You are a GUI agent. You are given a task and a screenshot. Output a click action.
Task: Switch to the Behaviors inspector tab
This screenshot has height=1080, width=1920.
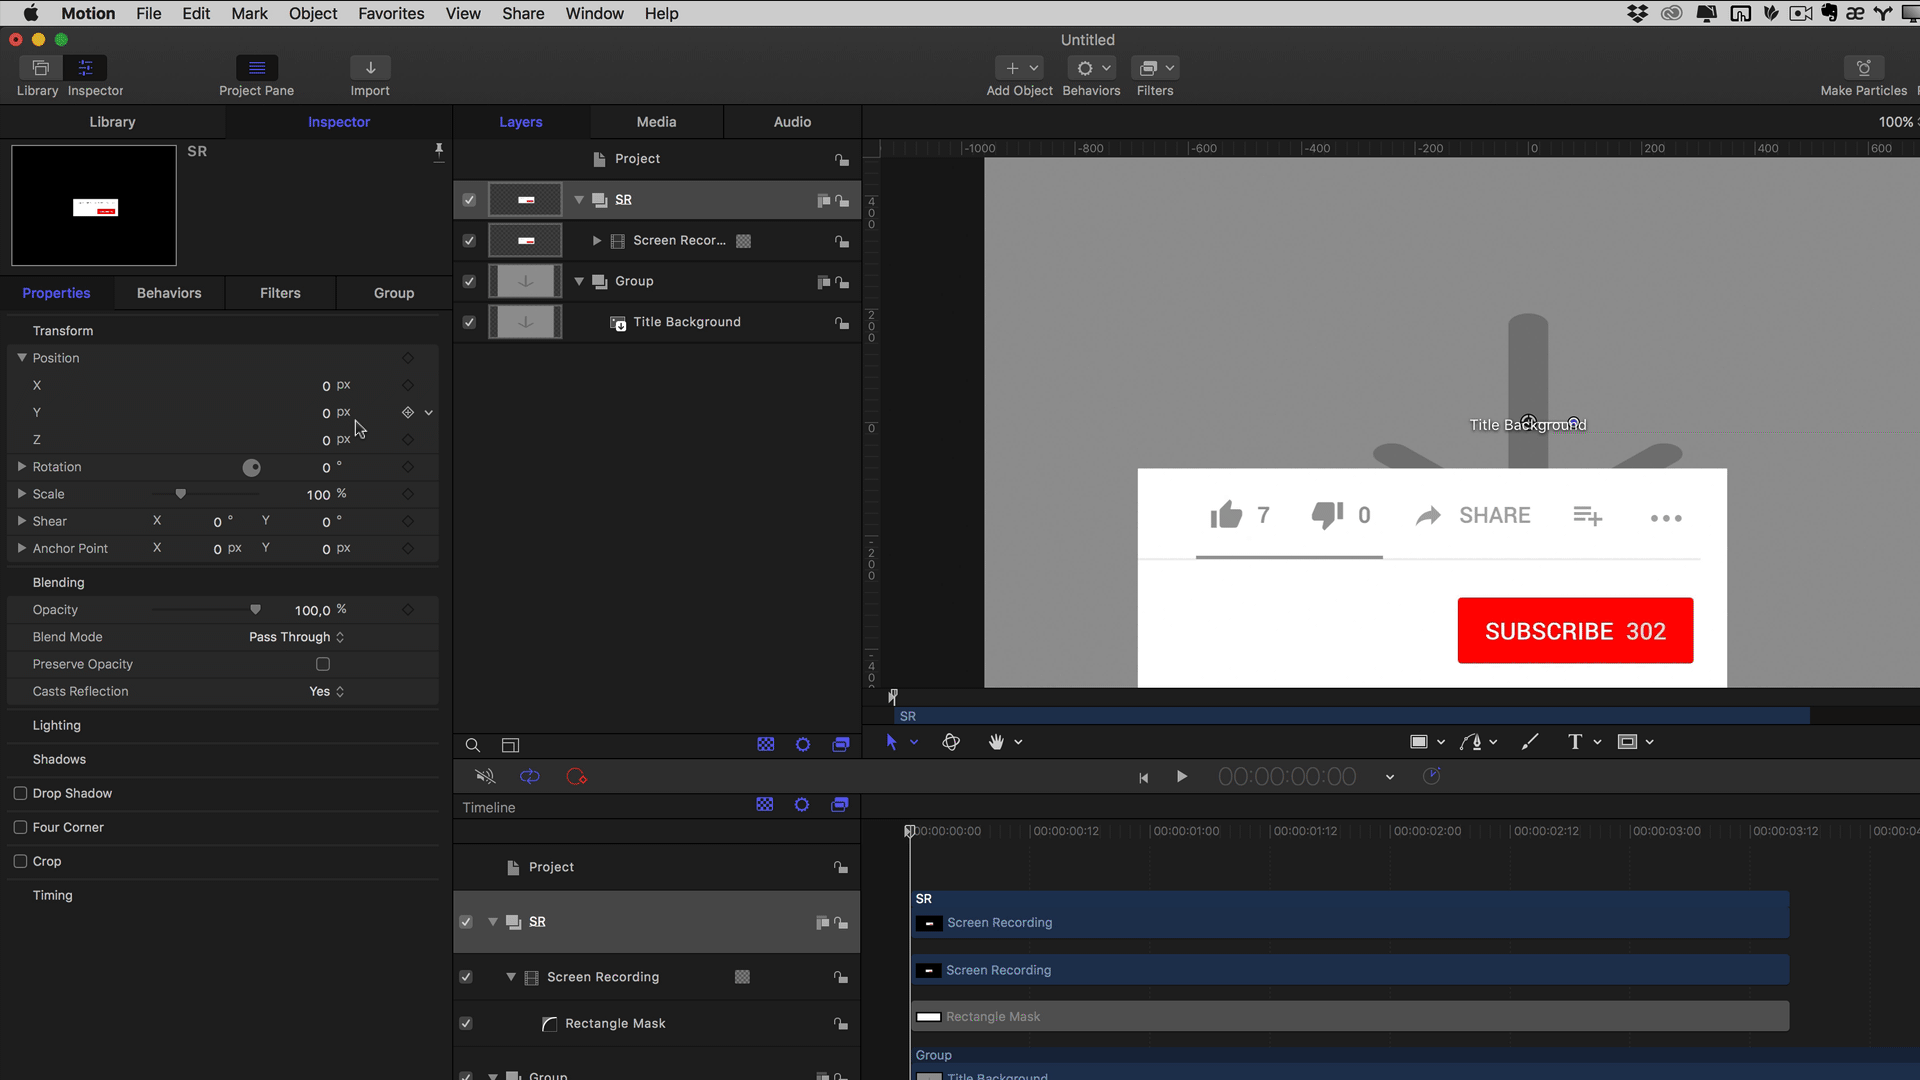point(169,293)
